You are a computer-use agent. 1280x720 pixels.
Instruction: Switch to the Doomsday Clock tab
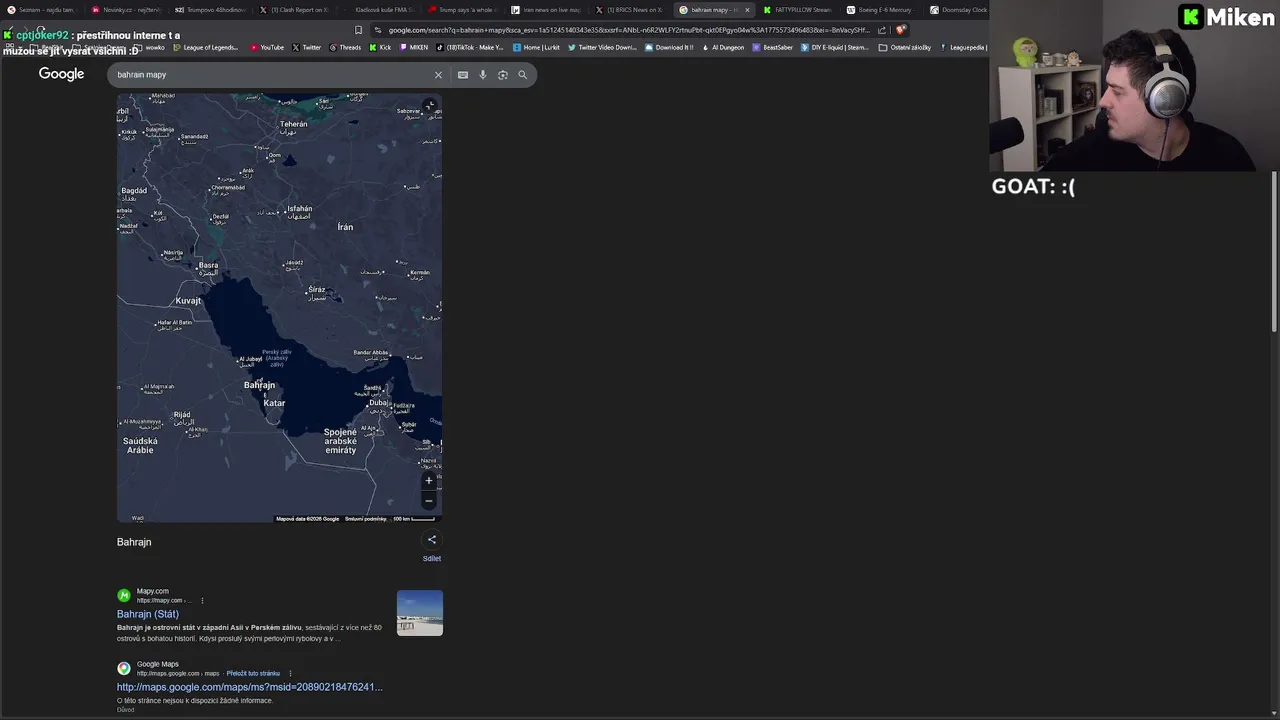[x=958, y=10]
